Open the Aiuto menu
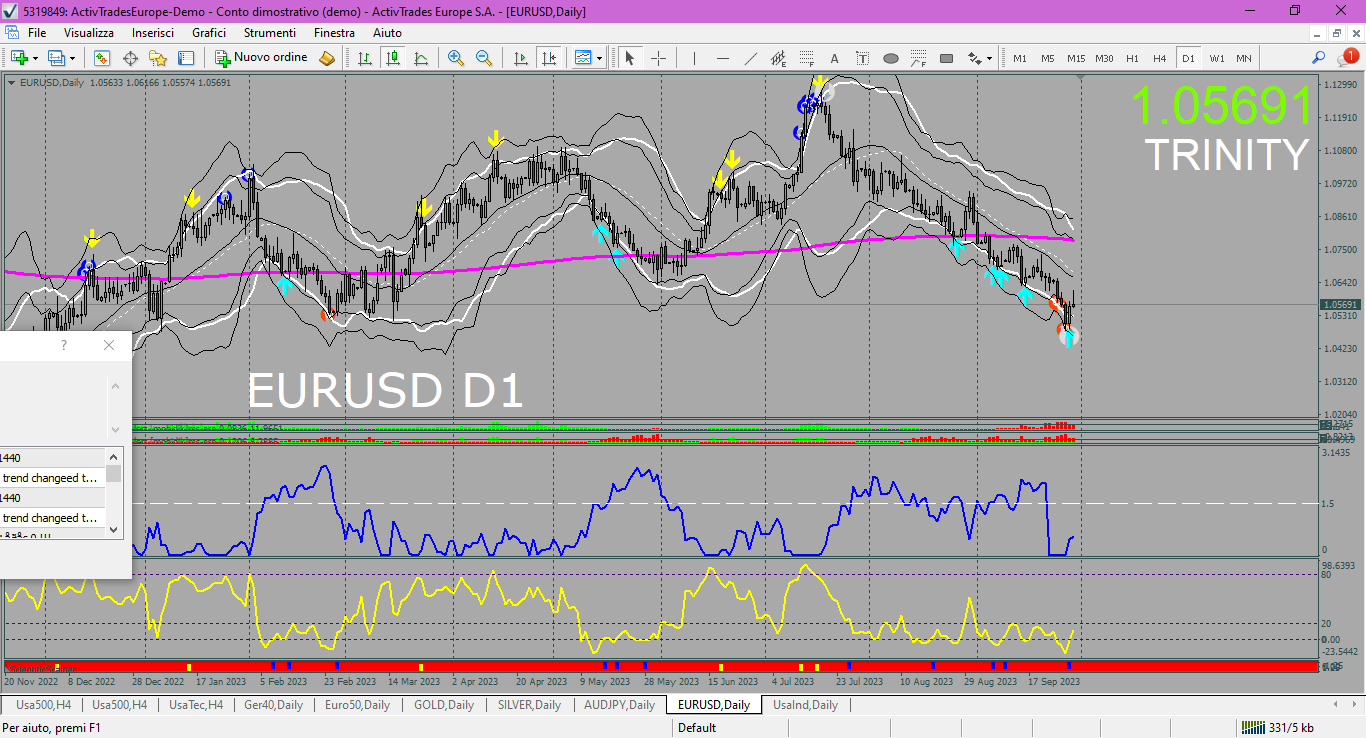 (388, 33)
